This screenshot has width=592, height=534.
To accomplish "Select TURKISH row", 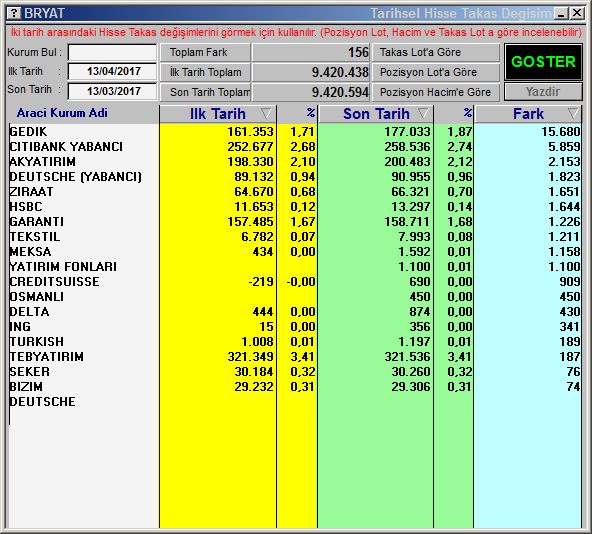I will (37, 342).
